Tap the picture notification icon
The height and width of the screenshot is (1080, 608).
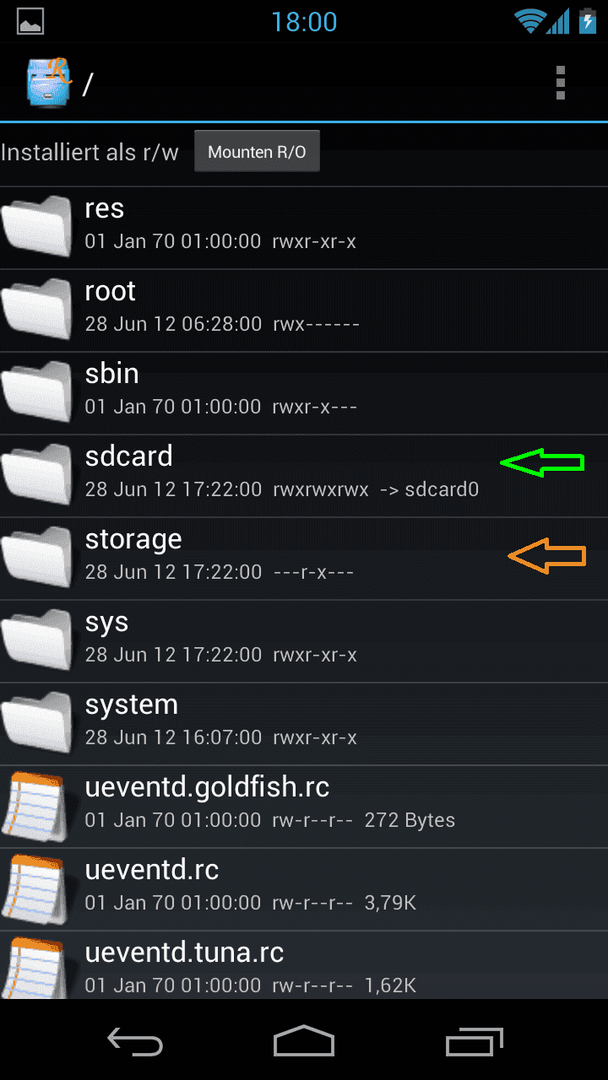pos(30,21)
